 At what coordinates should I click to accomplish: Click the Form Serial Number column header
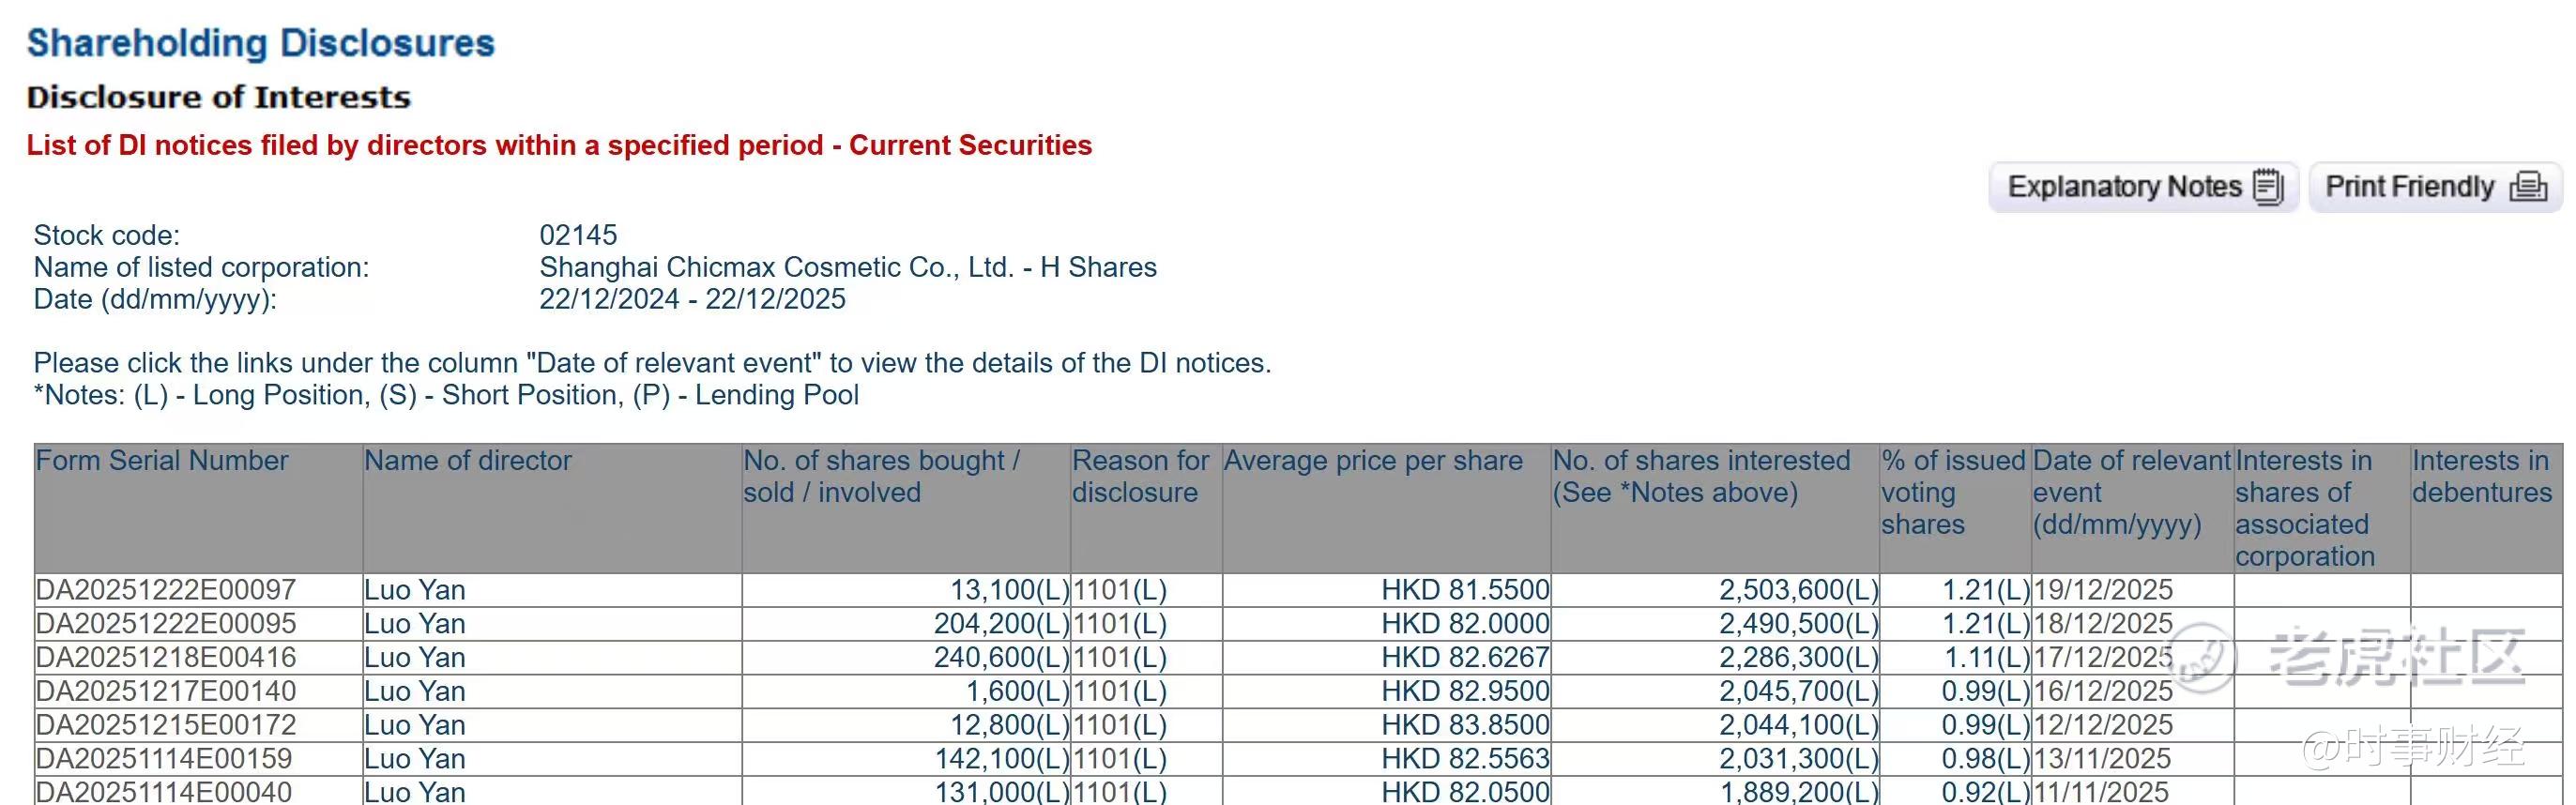point(162,461)
